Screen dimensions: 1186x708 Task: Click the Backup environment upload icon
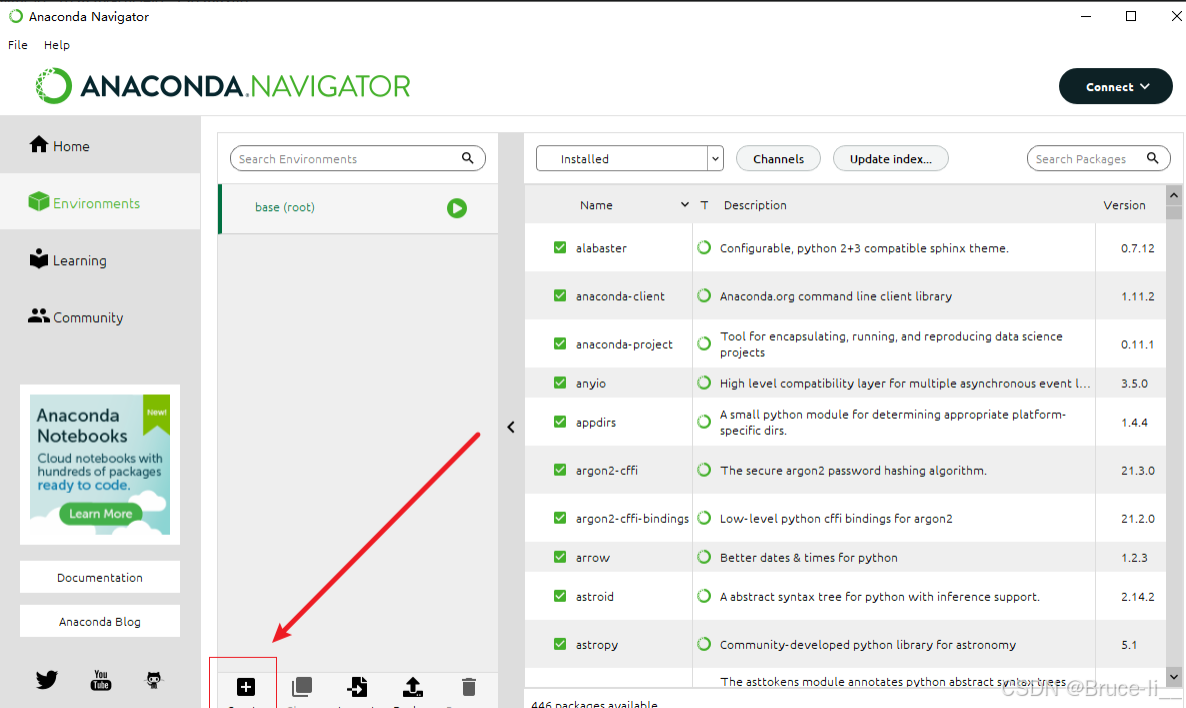(413, 687)
